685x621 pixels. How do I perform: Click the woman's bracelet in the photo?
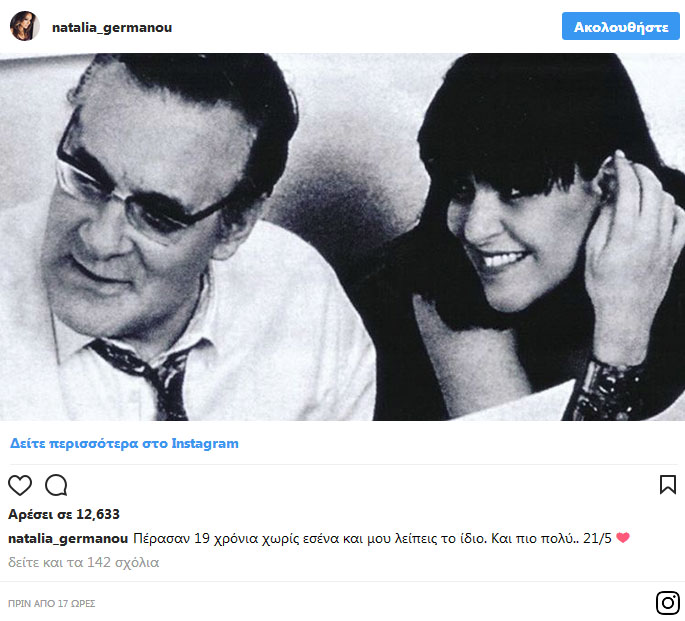point(609,391)
